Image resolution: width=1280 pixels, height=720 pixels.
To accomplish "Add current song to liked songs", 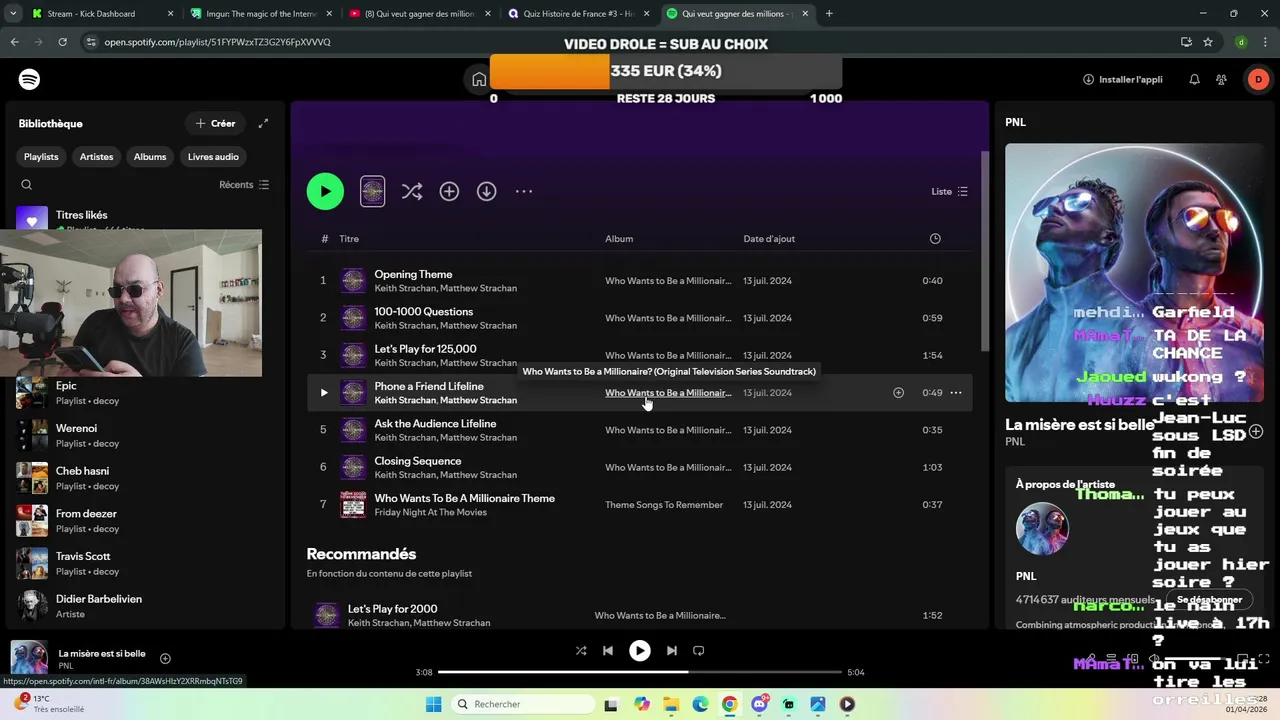I will coord(165,658).
